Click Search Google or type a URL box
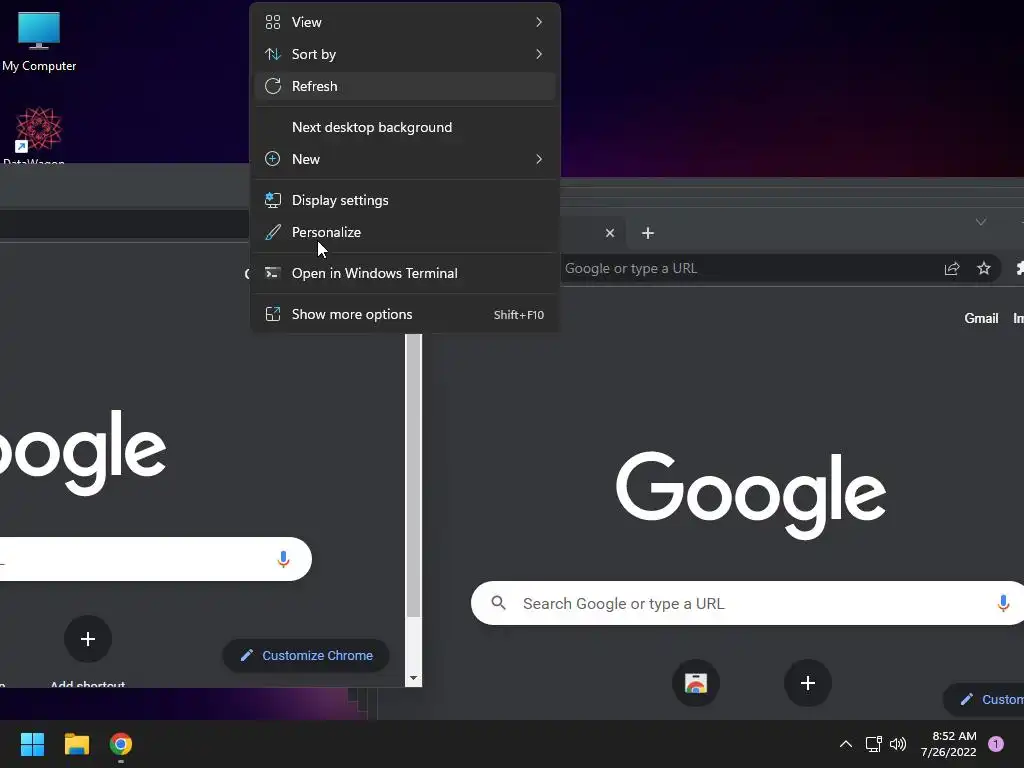The height and width of the screenshot is (768, 1024). tap(748, 603)
